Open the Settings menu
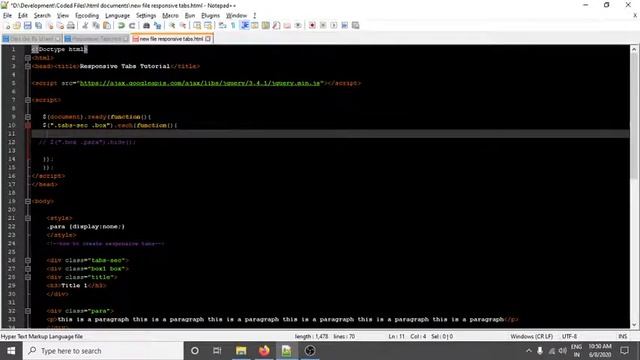 click(146, 16)
